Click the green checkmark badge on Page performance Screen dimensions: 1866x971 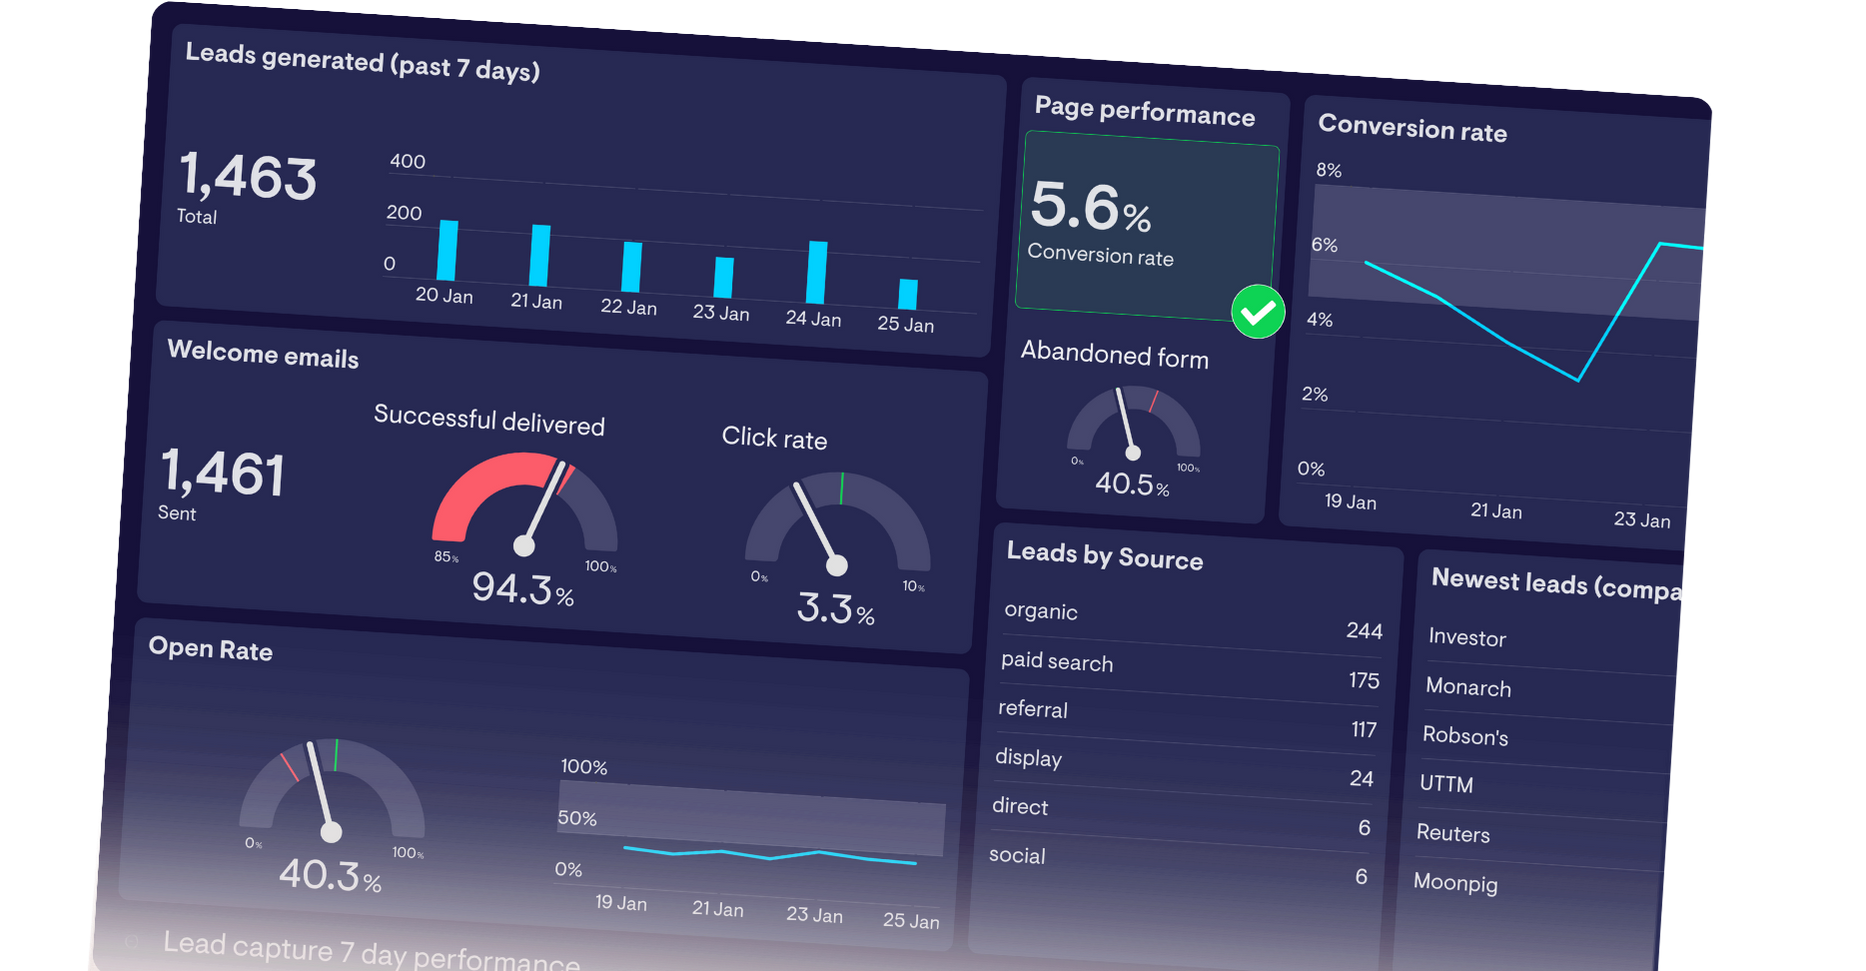[x=1258, y=312]
